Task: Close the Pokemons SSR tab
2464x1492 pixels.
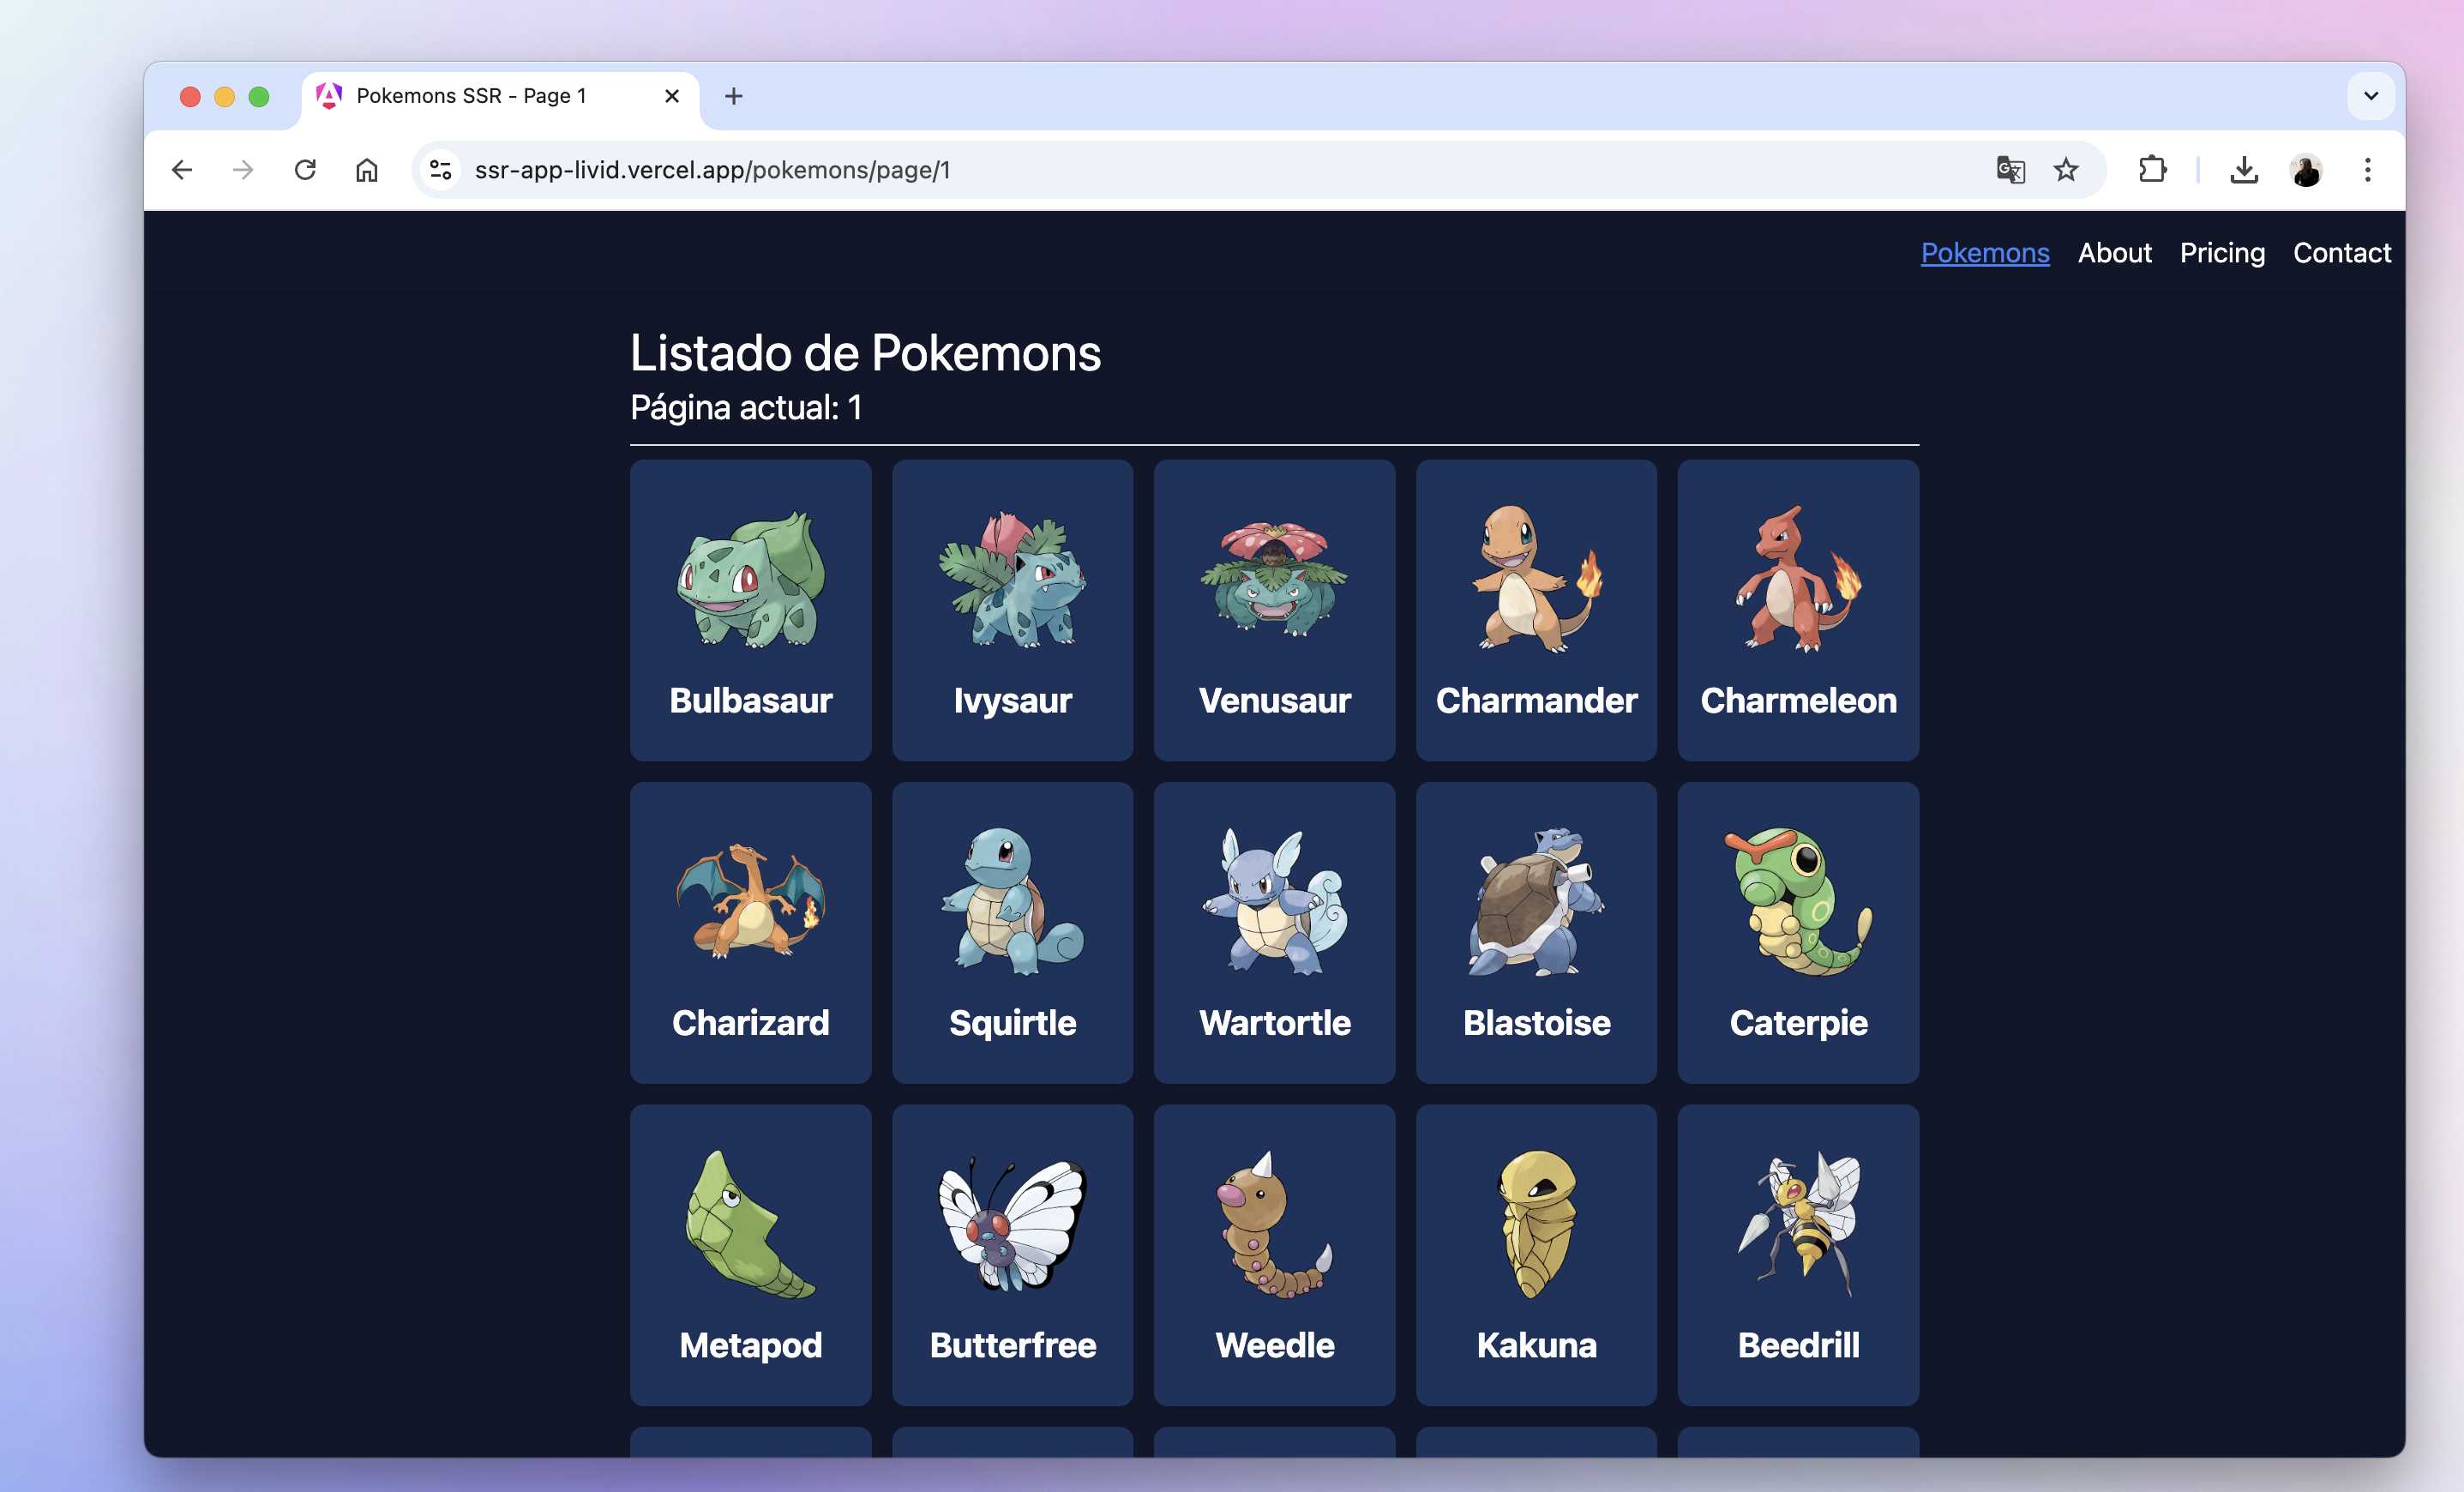Action: (x=672, y=96)
